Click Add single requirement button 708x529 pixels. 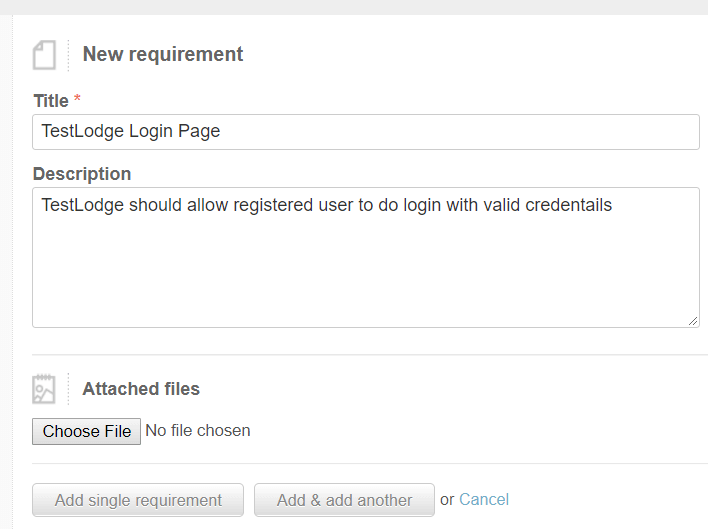click(x=138, y=500)
